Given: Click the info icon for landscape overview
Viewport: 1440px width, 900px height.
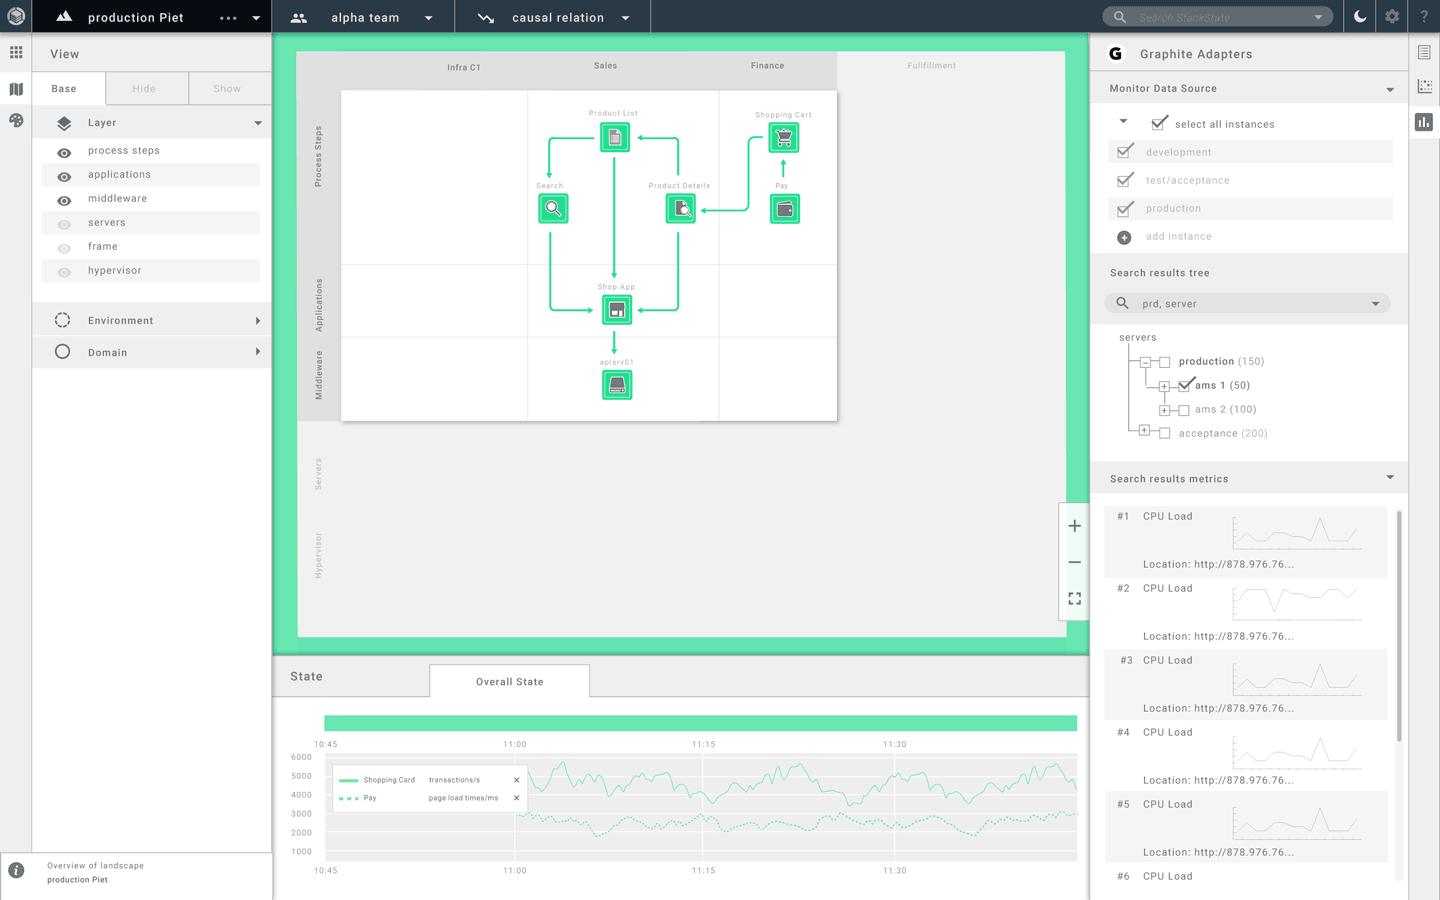Looking at the screenshot, I should pos(16,870).
